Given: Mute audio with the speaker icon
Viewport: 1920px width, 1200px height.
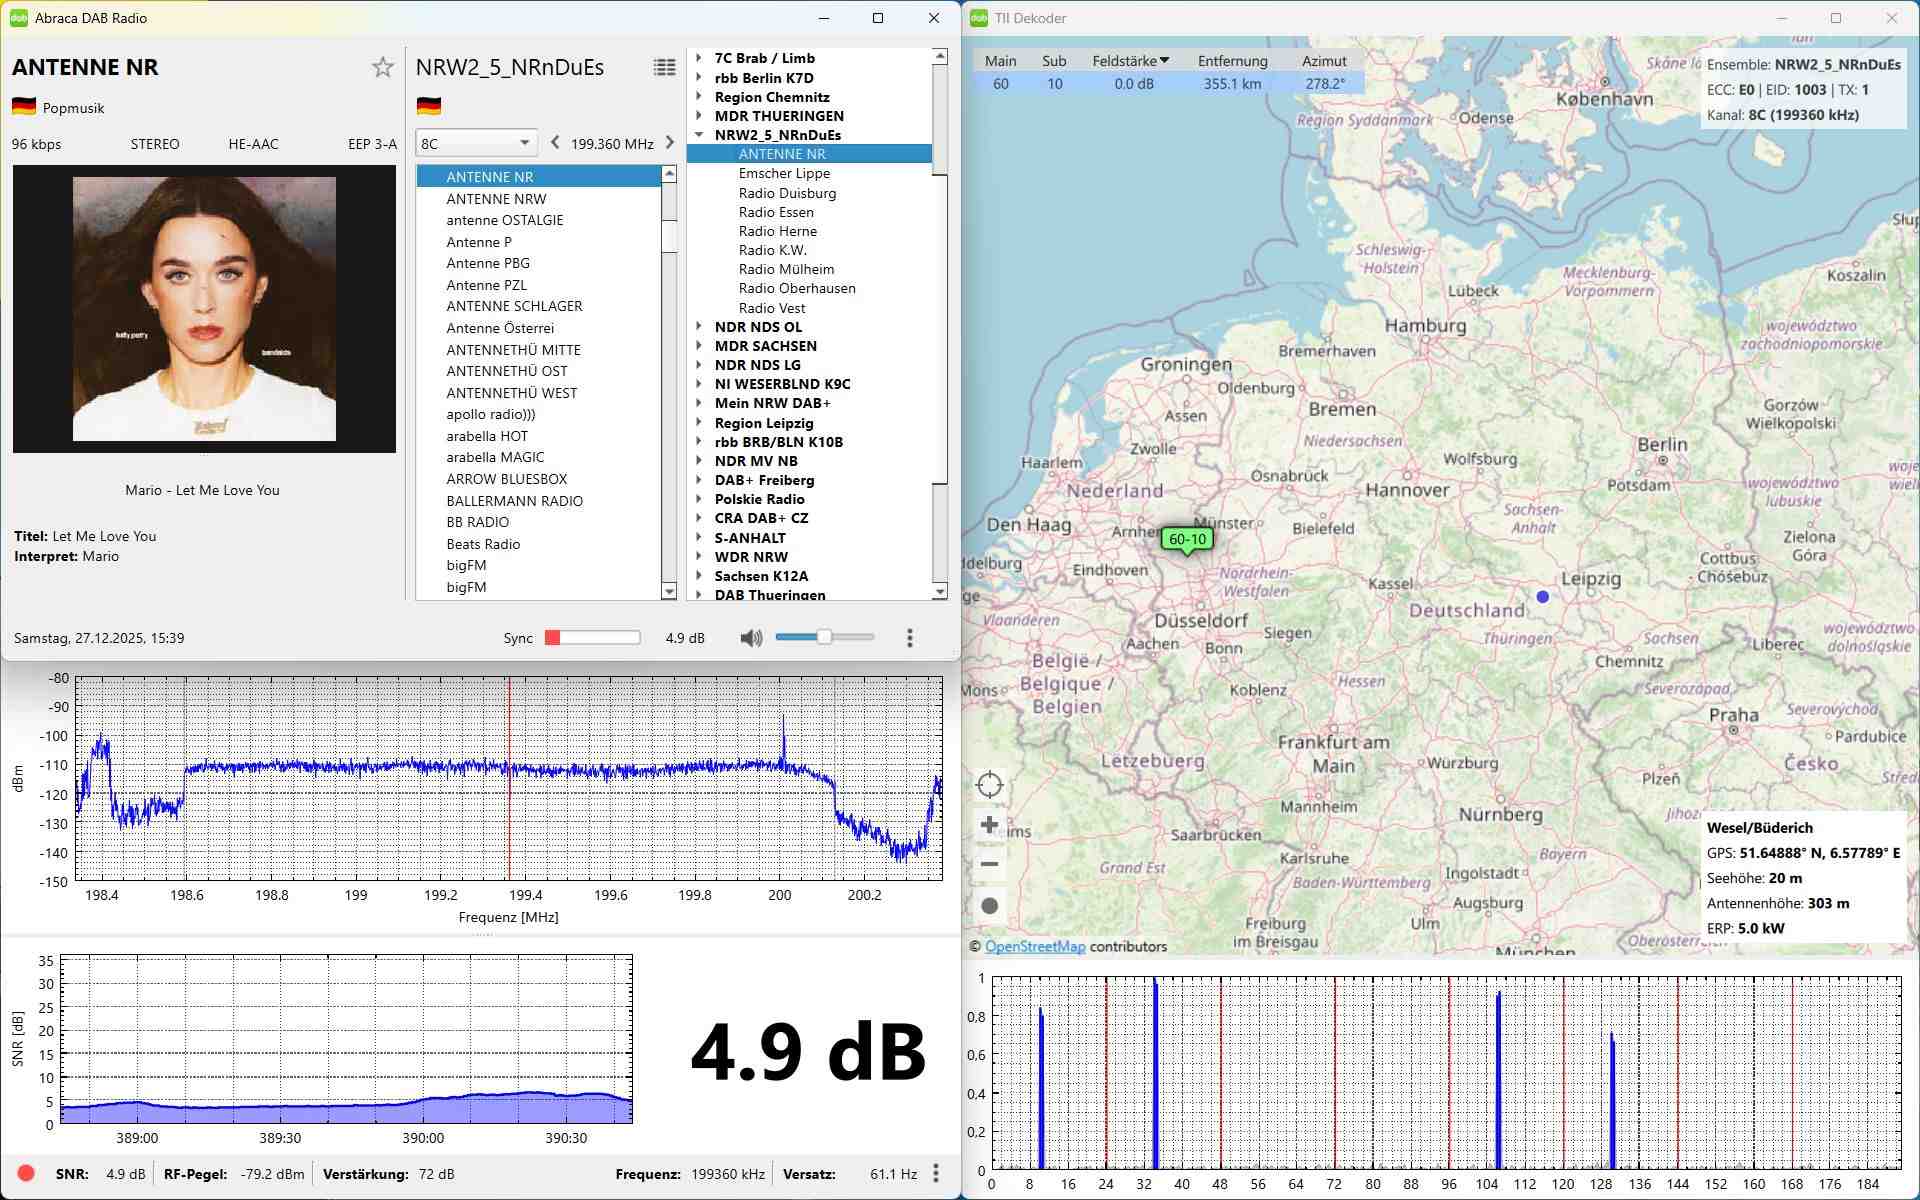Looking at the screenshot, I should coord(750,638).
